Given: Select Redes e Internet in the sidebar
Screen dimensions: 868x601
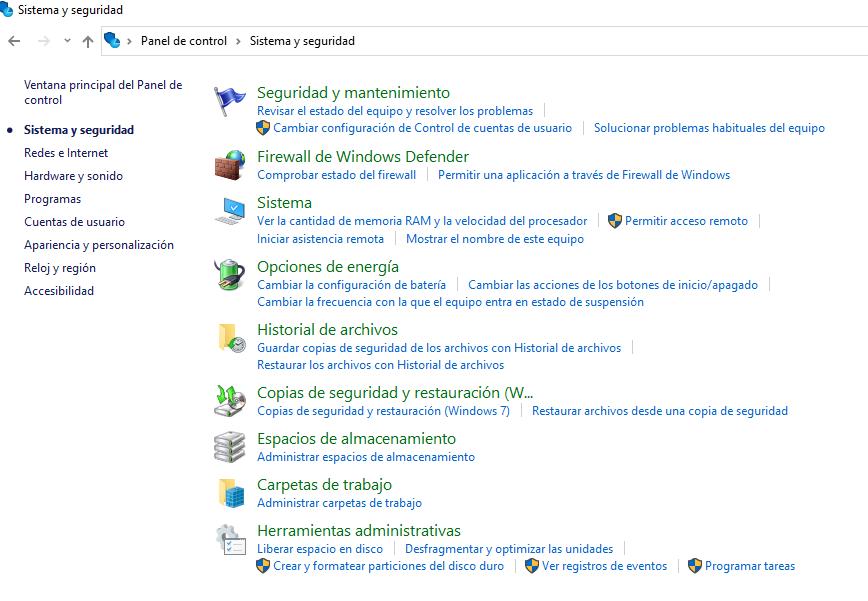Looking at the screenshot, I should click(x=66, y=153).
